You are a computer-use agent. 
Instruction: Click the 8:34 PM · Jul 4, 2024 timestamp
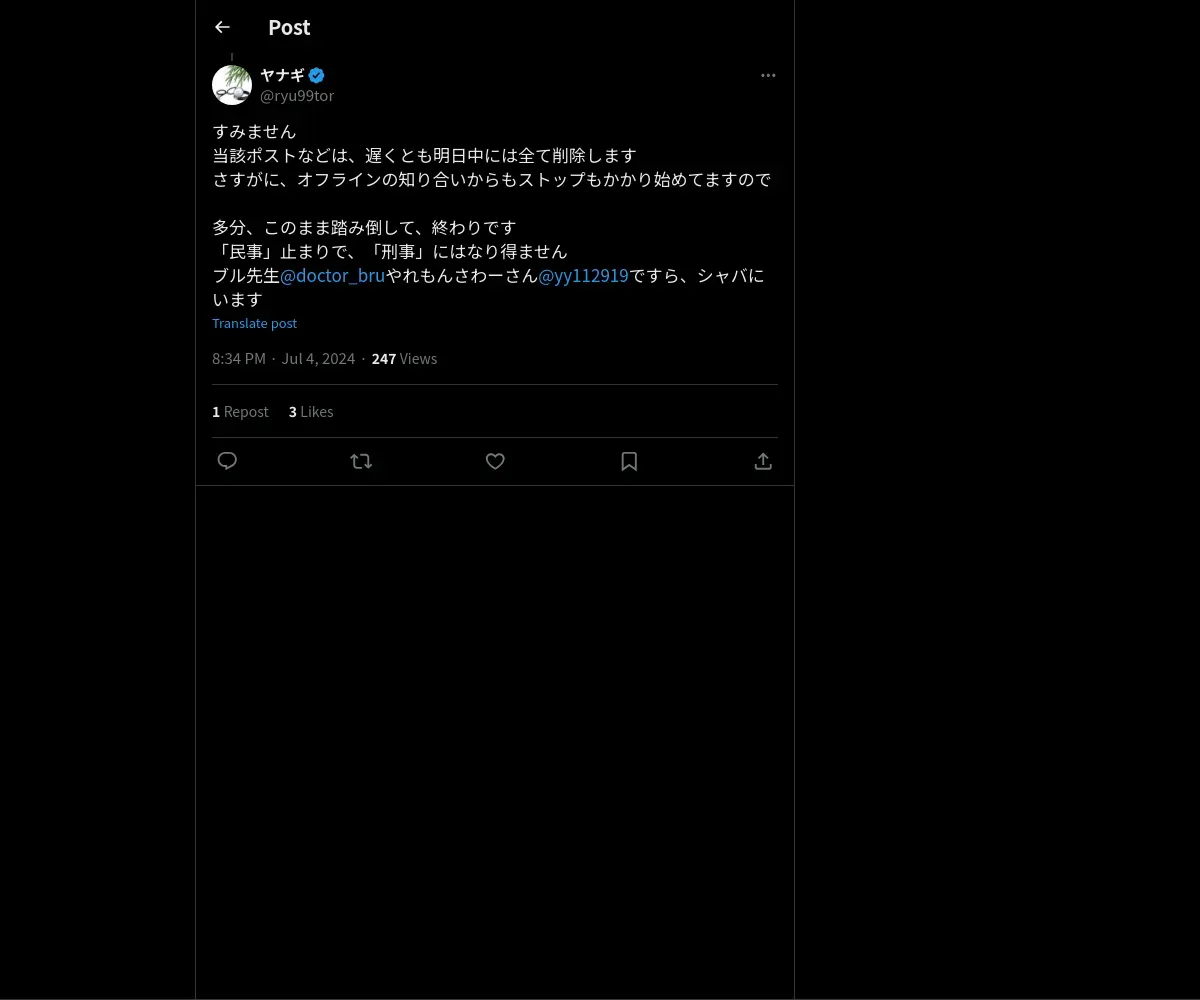pos(283,358)
